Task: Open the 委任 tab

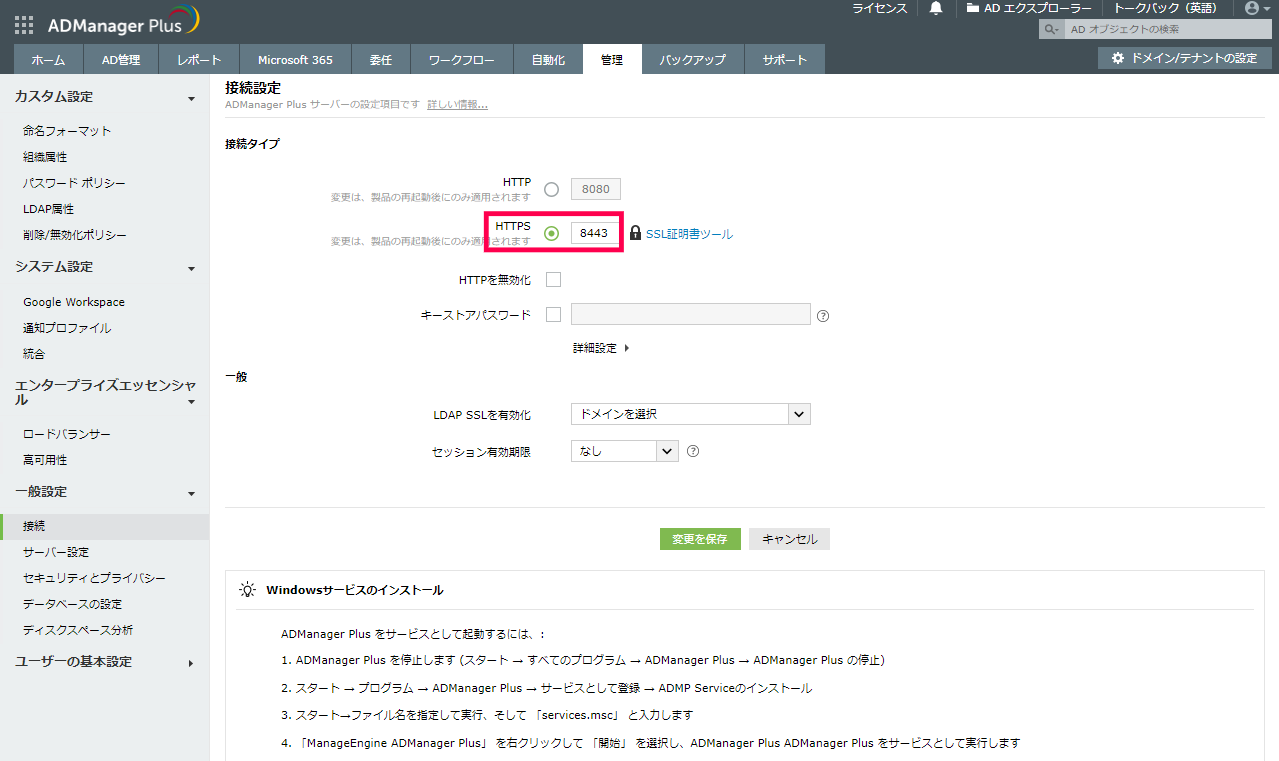Action: tap(380, 59)
